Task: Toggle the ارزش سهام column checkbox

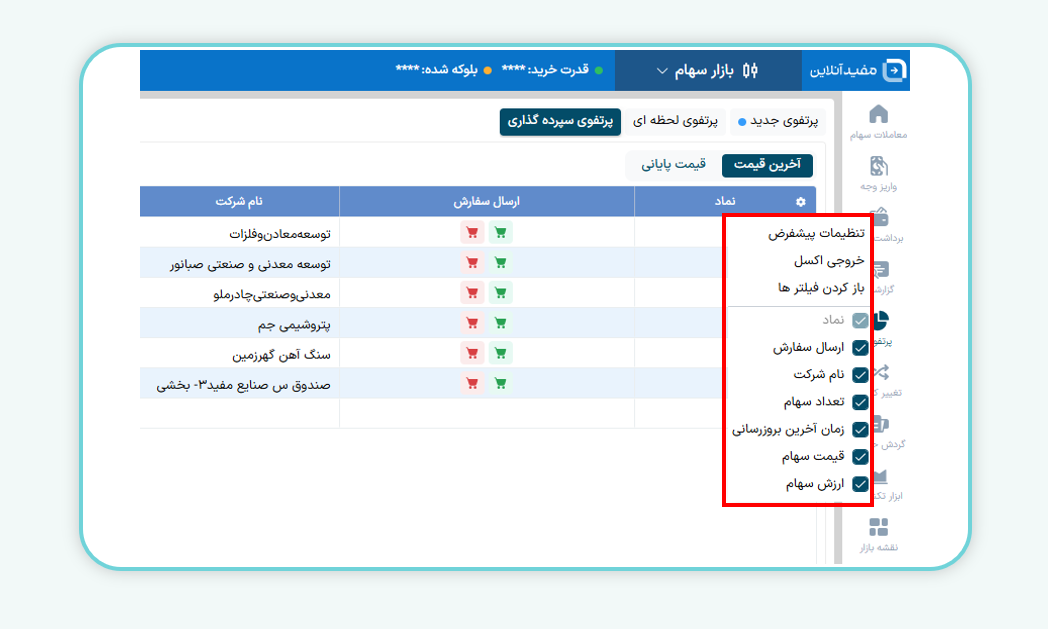Action: click(860, 484)
